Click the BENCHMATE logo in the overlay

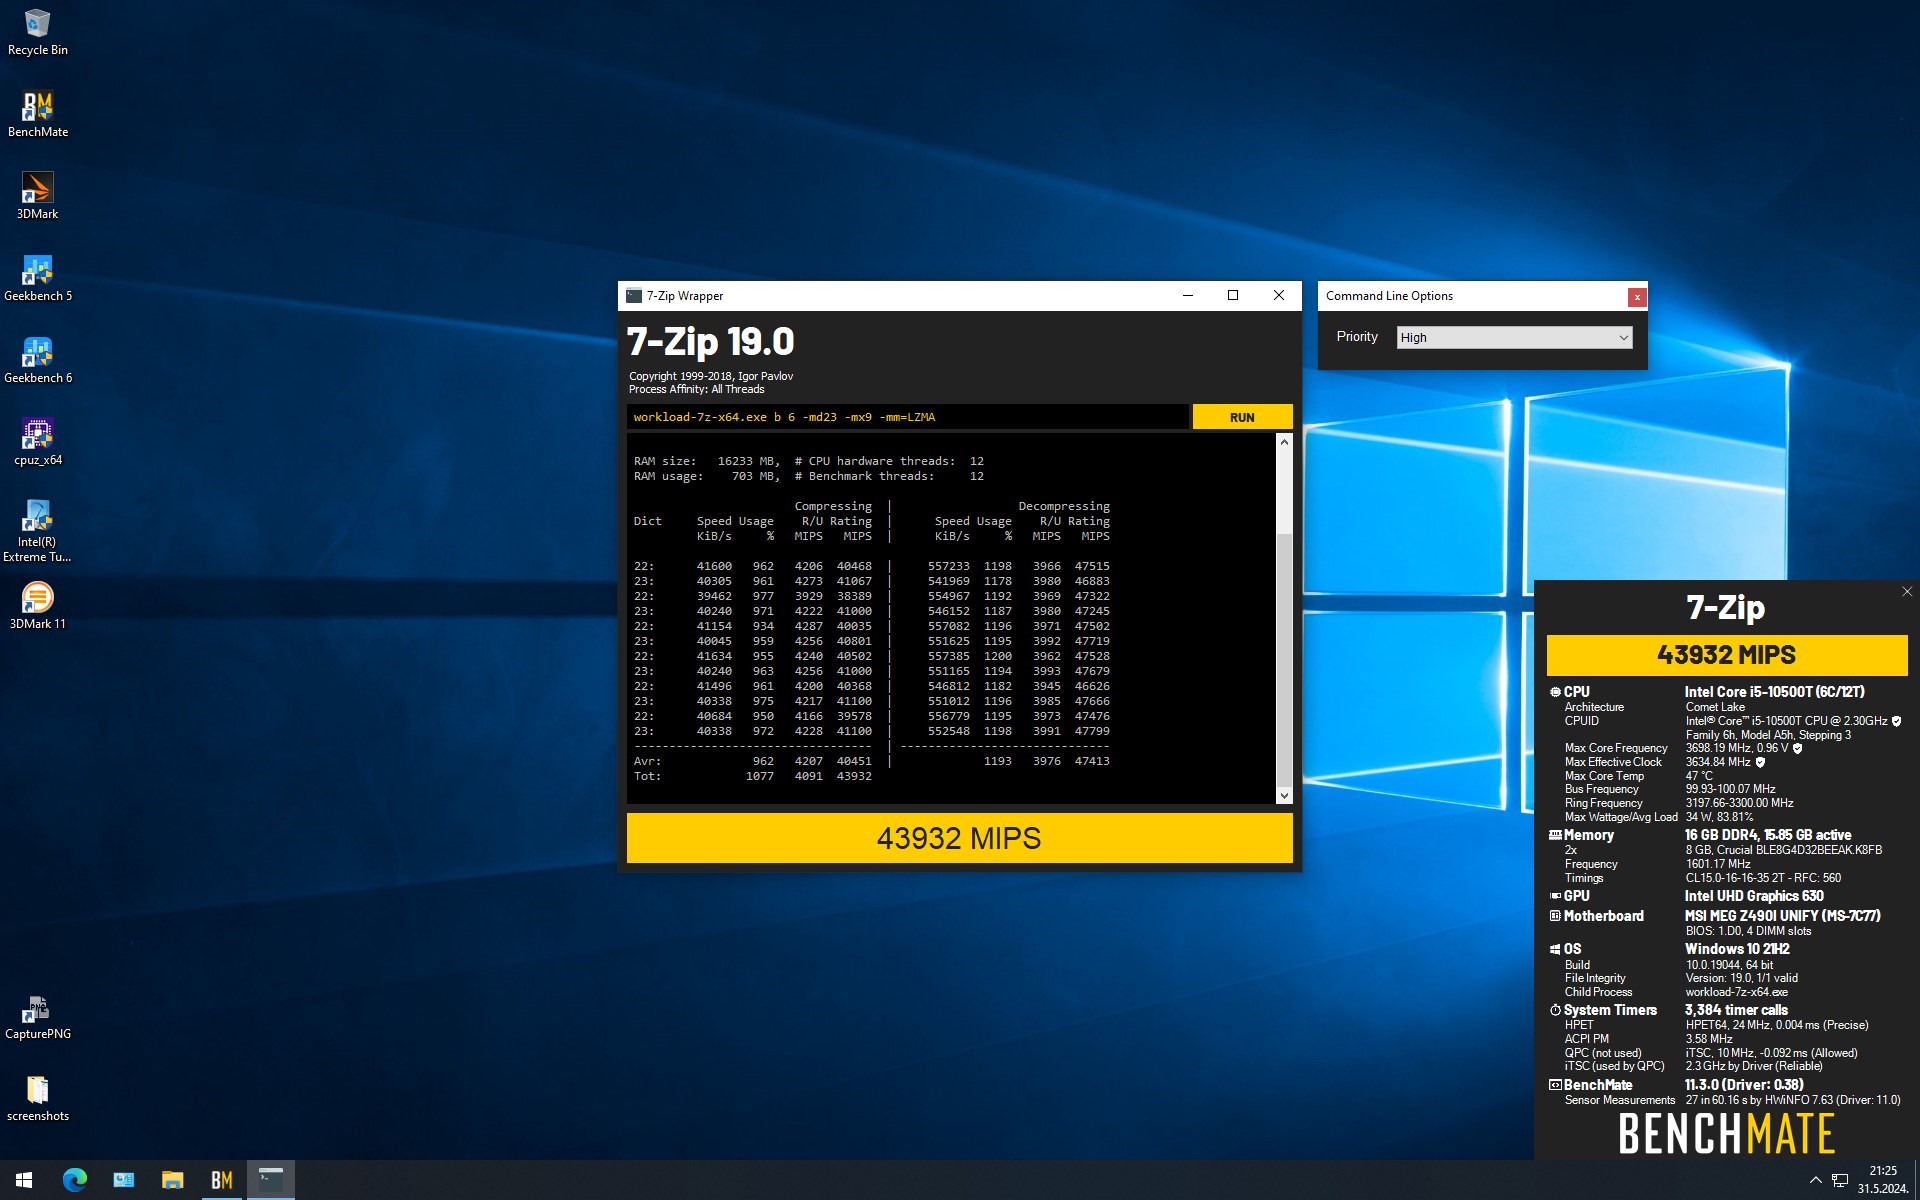pos(1726,1134)
